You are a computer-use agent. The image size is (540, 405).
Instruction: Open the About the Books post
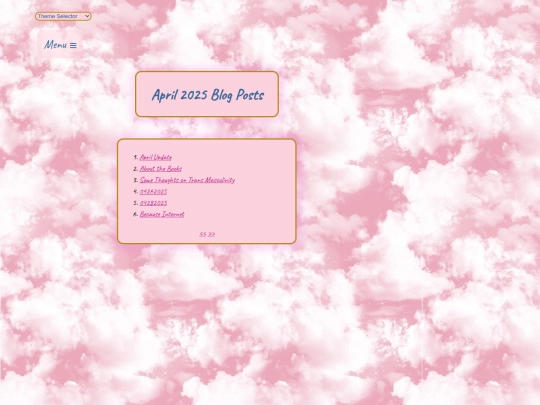161,169
